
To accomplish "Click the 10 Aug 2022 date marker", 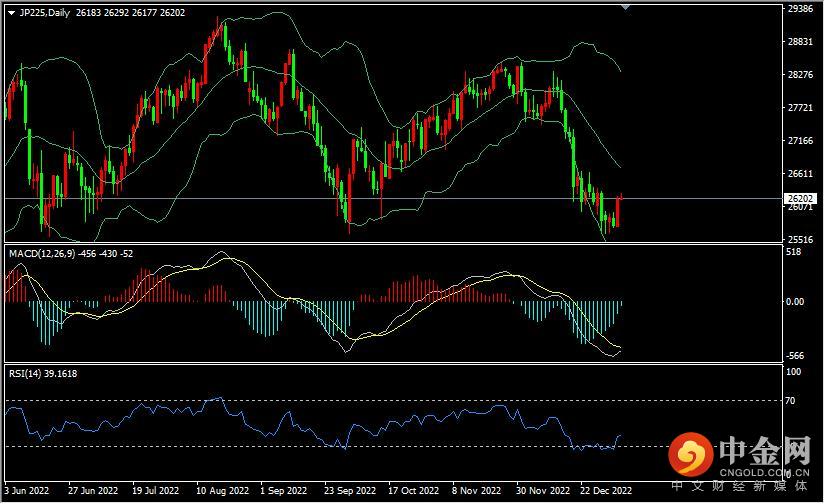I will click(222, 491).
